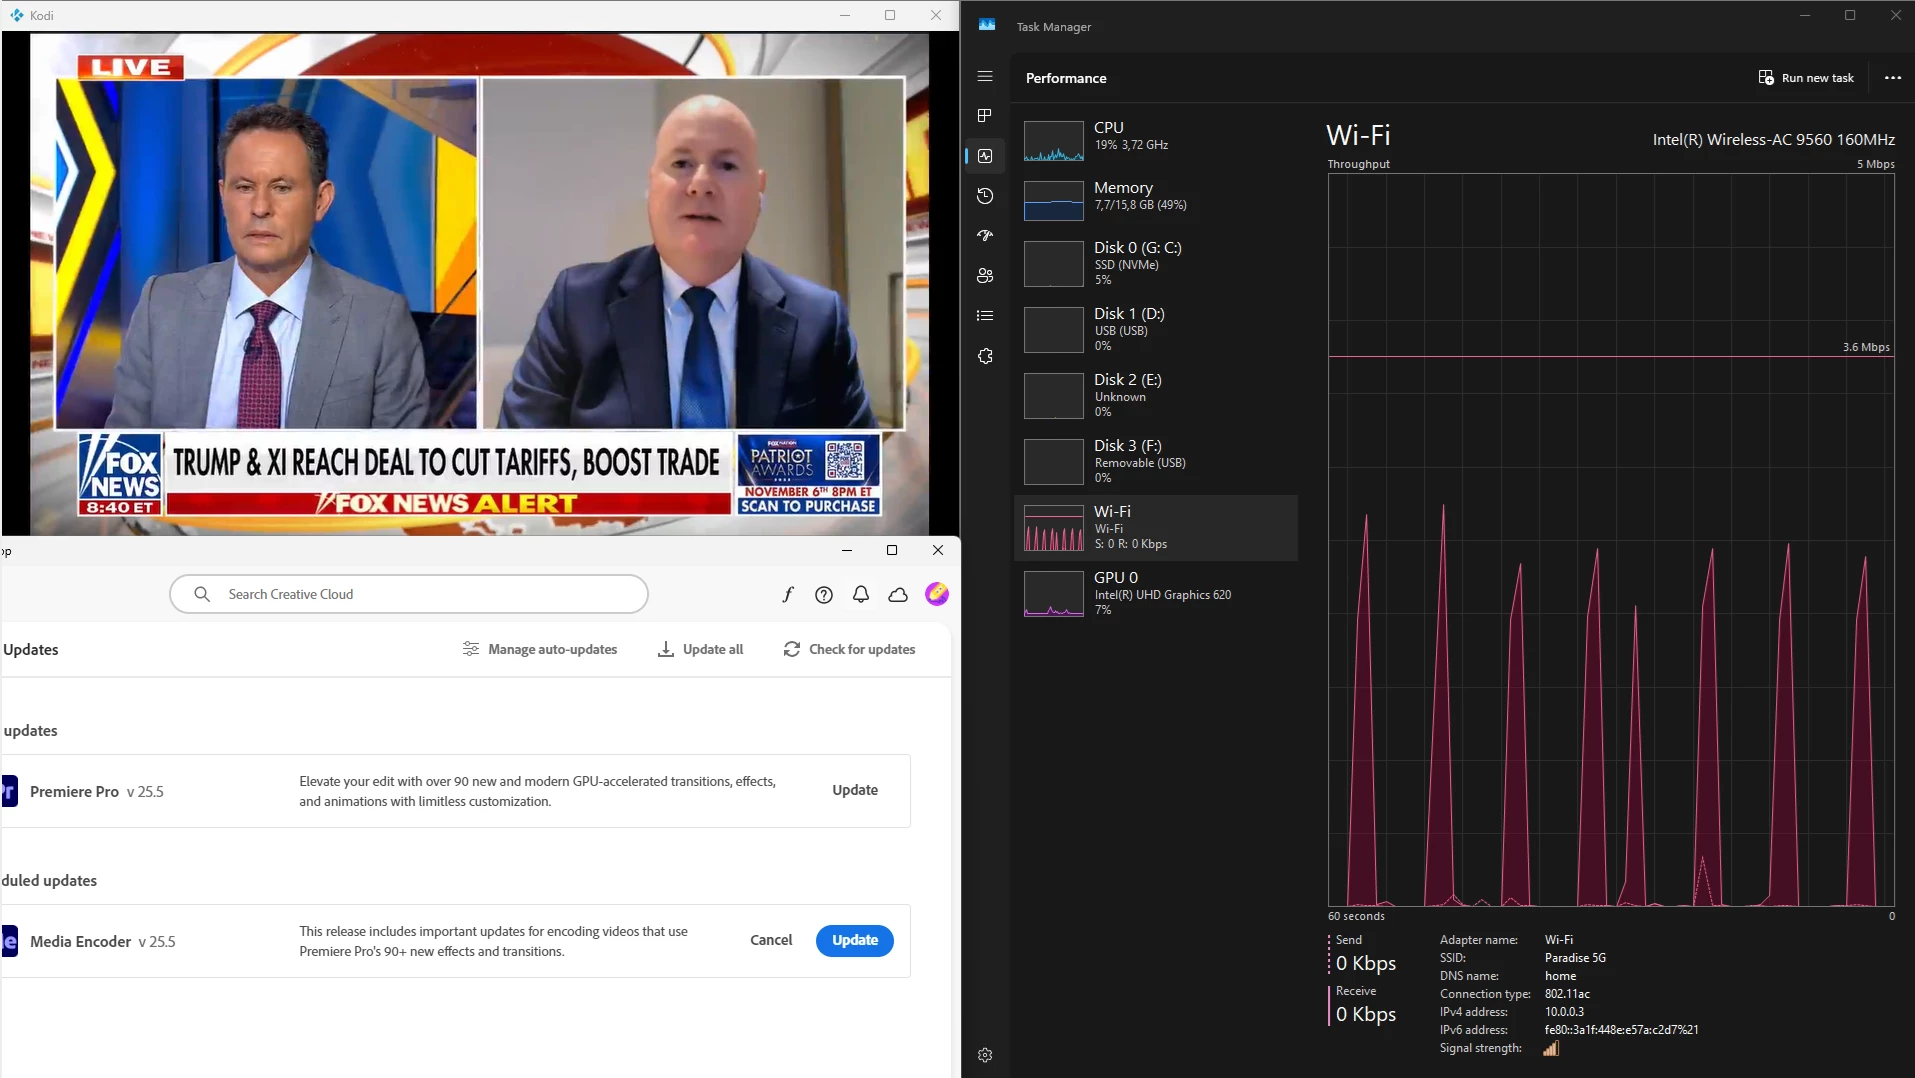The width and height of the screenshot is (1915, 1078).
Task: Minimize the Kodi window
Action: [x=845, y=15]
